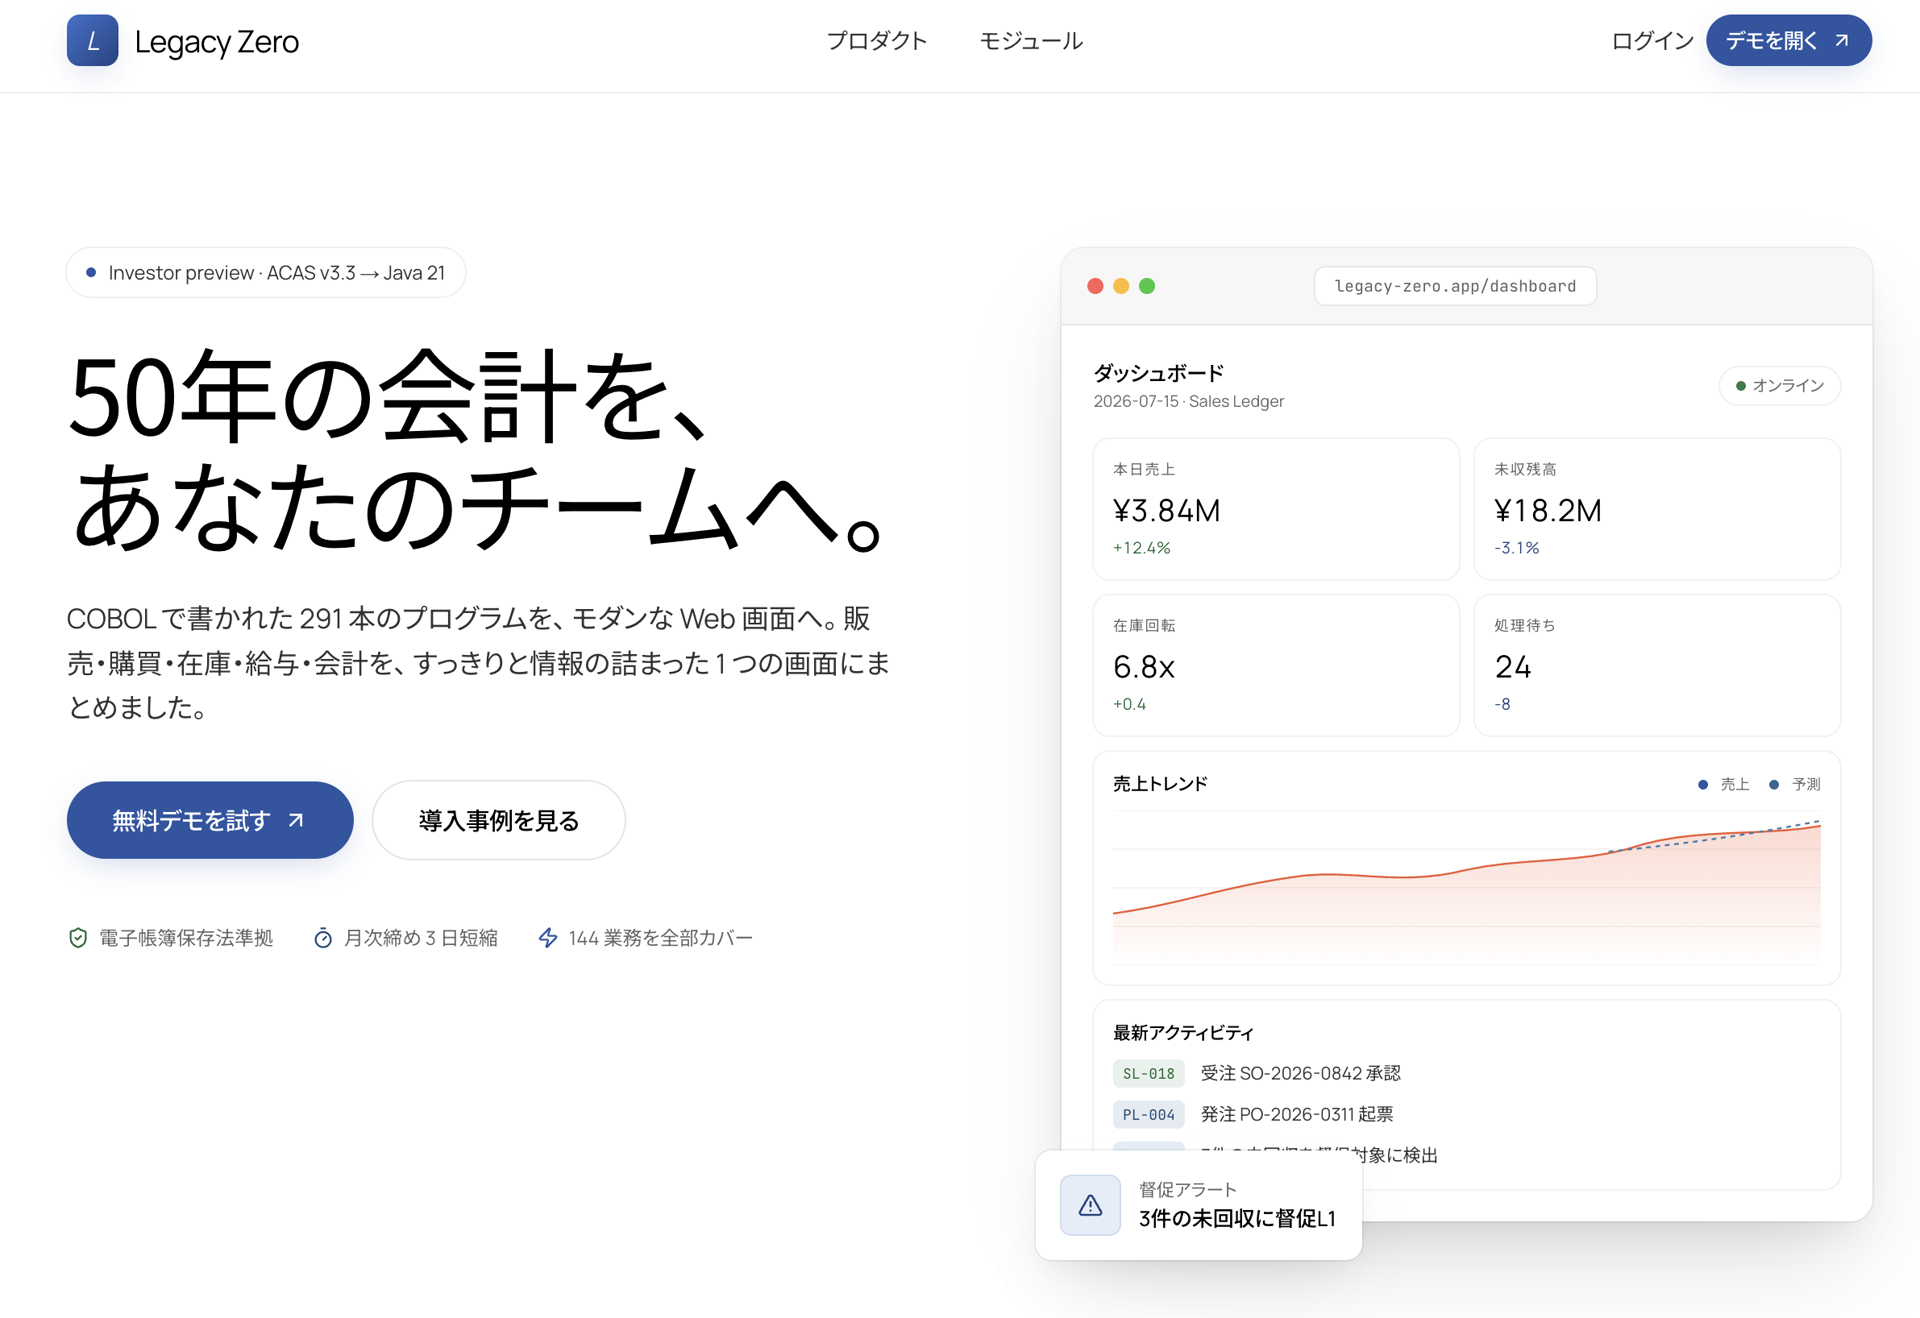The height and width of the screenshot is (1318, 1920).
Task: Click the -3.1% change value
Action: [x=1516, y=548]
